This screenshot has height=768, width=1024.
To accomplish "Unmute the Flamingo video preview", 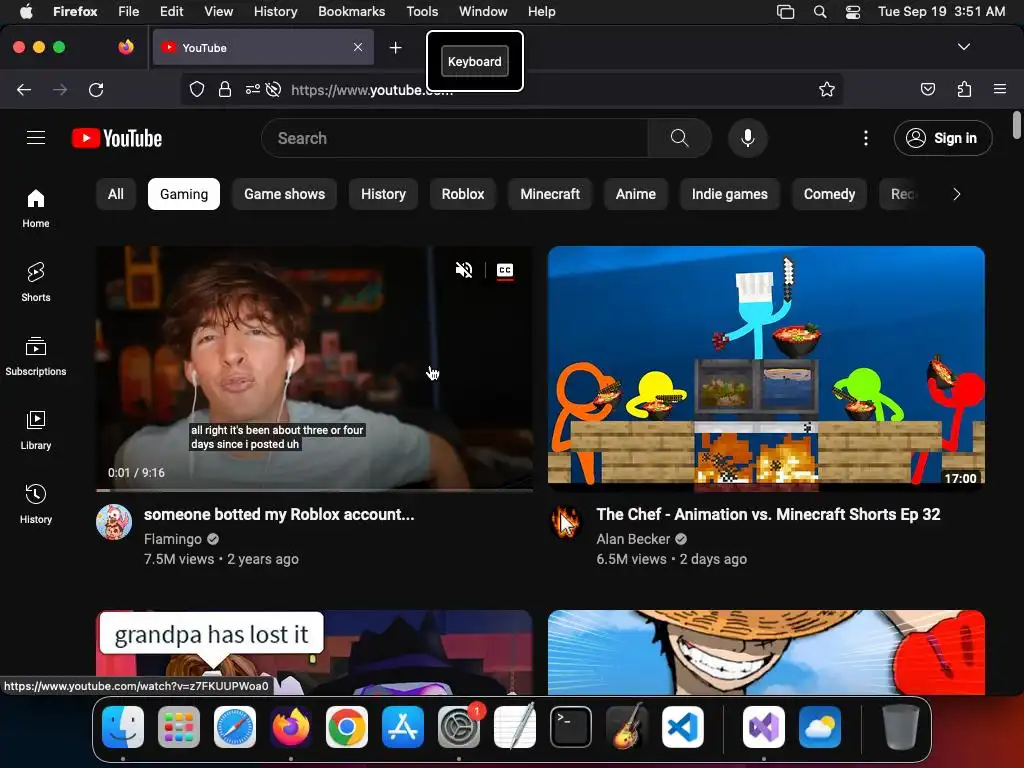I will (x=464, y=270).
